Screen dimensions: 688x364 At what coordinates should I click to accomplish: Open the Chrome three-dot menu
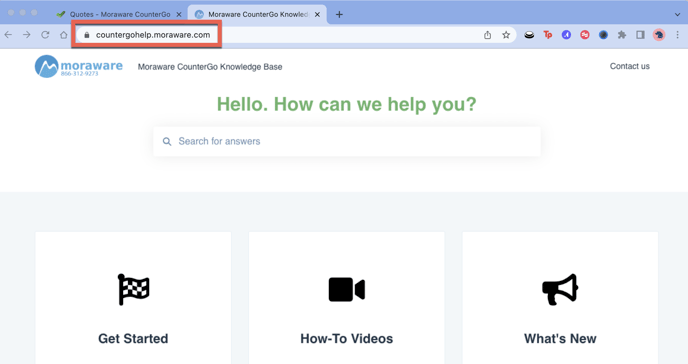[677, 35]
